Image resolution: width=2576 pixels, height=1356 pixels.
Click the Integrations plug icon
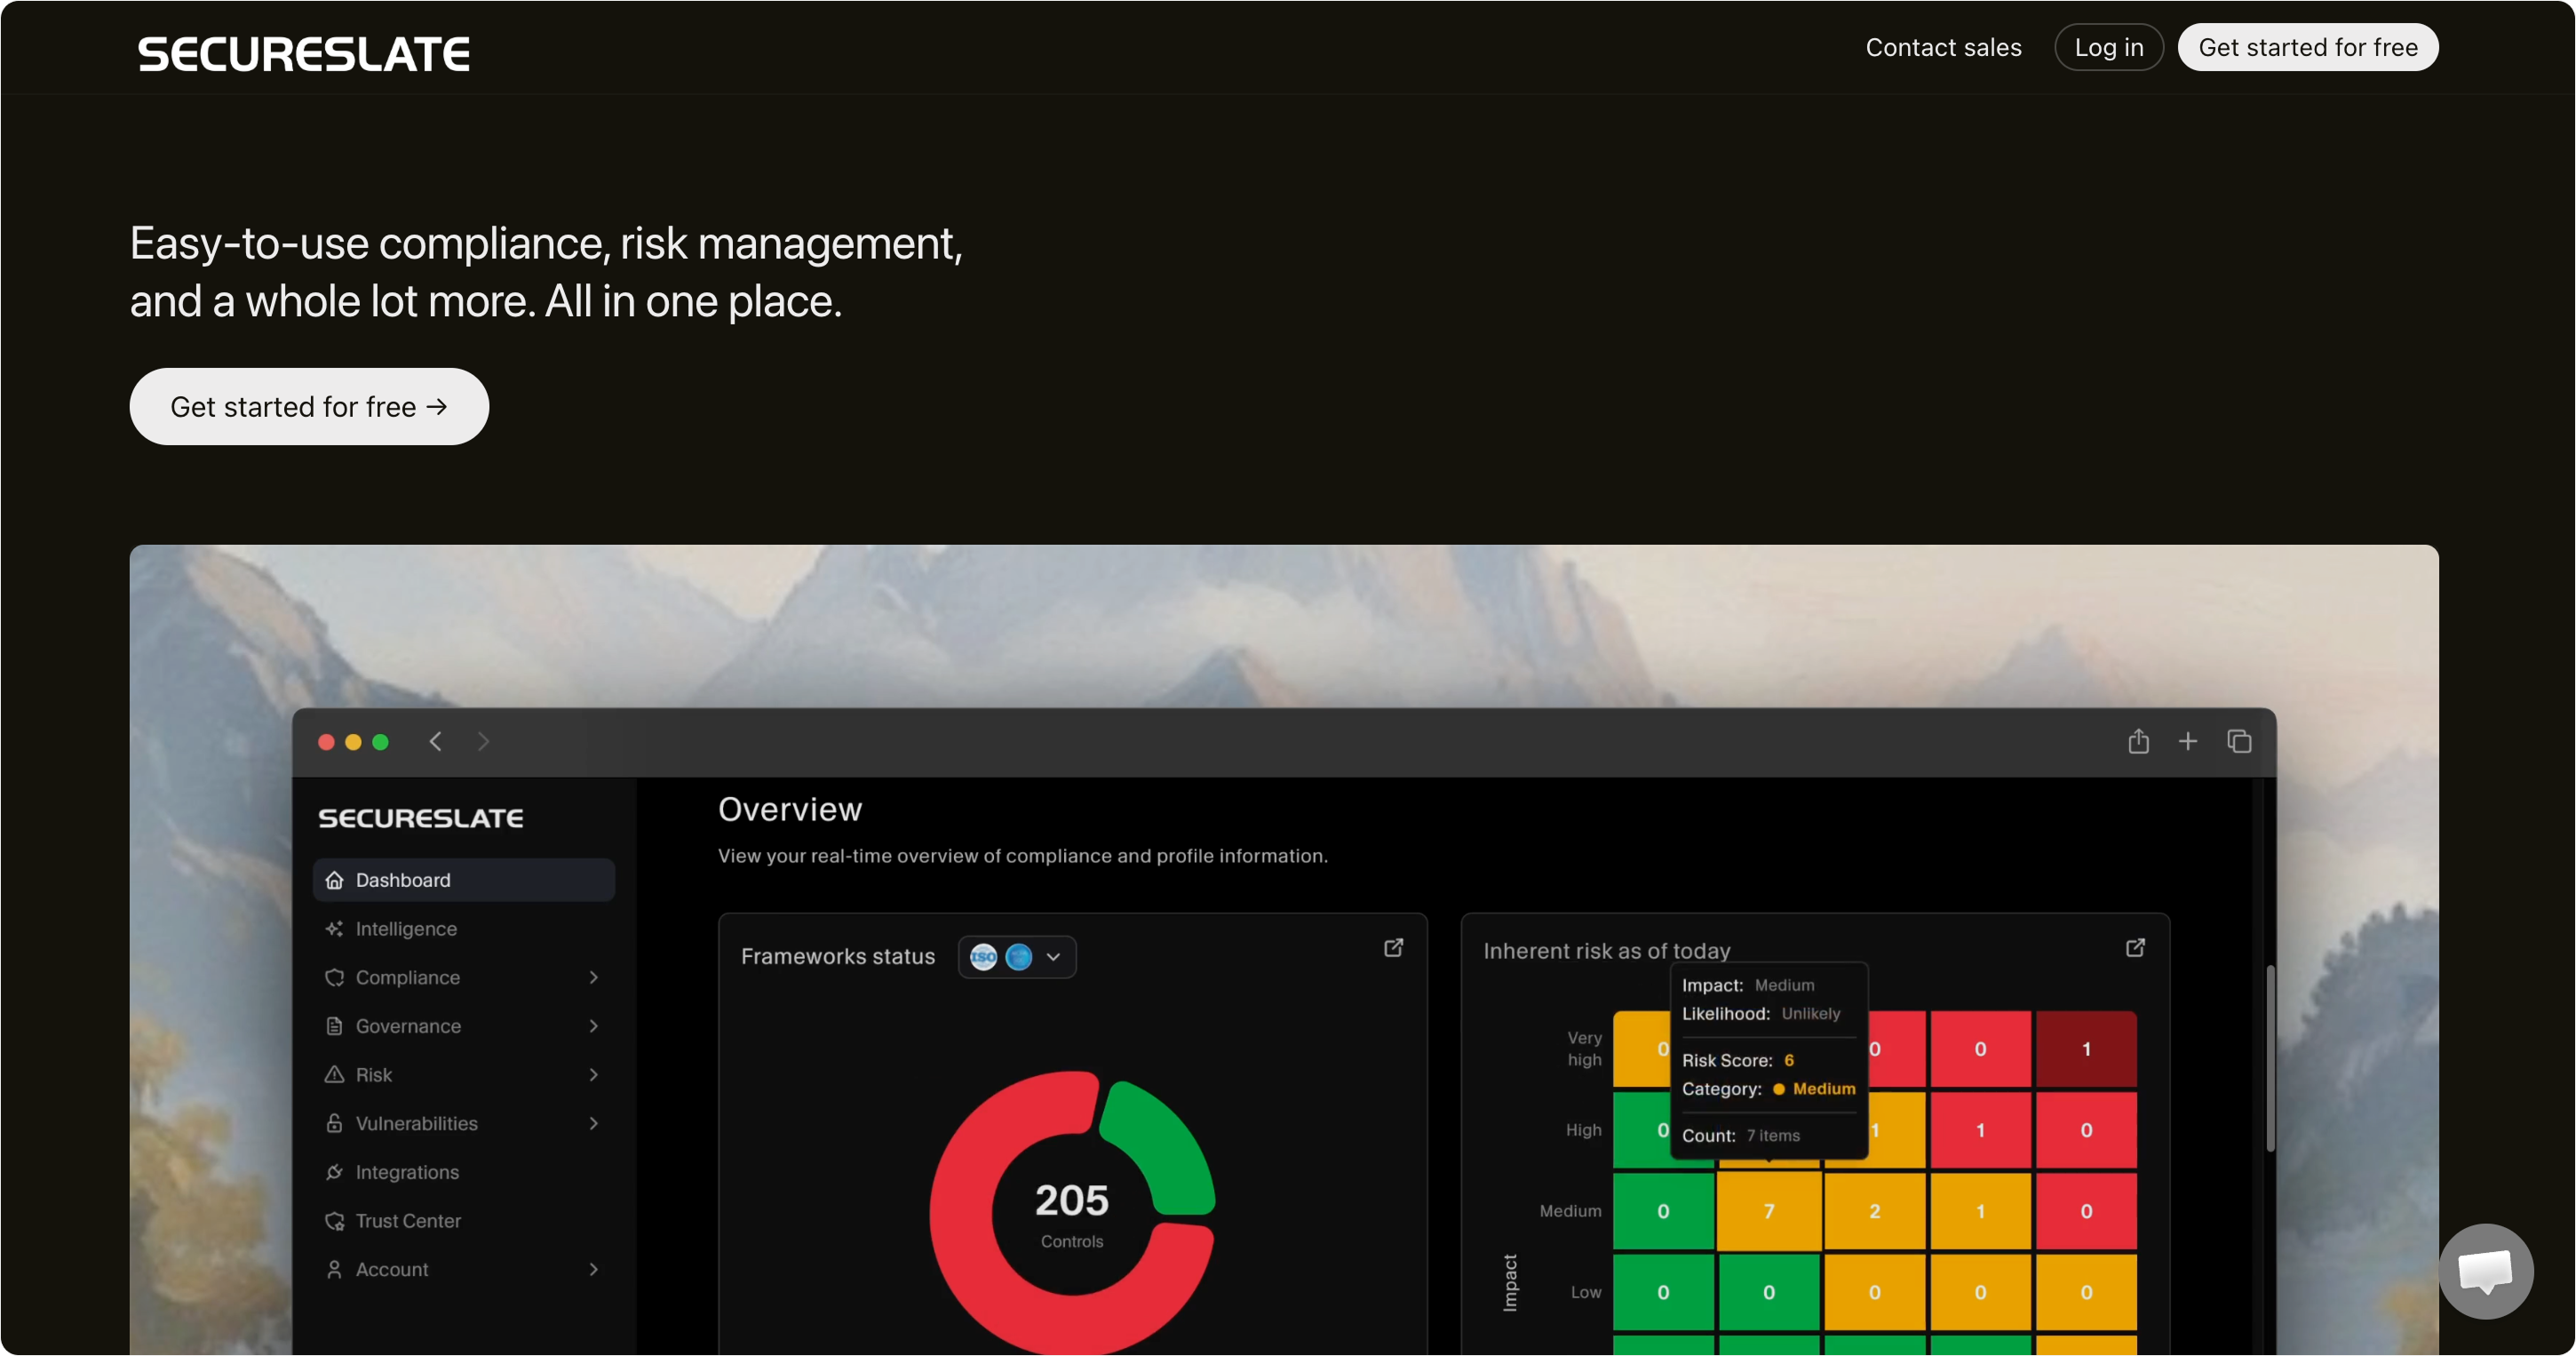tap(334, 1172)
